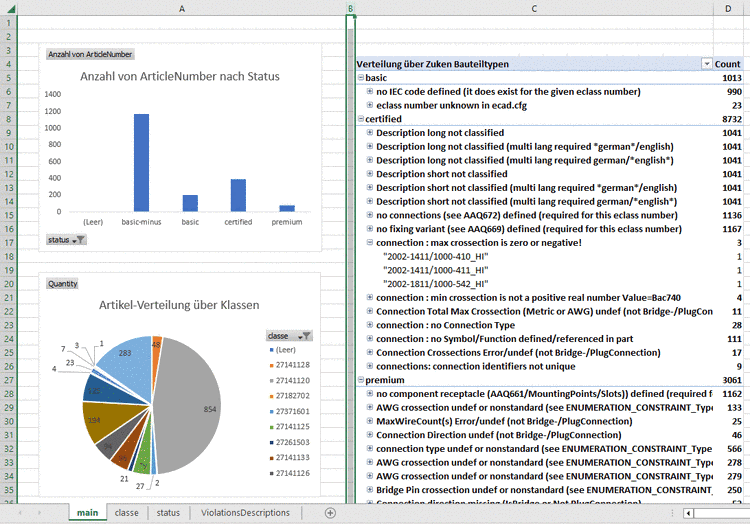Select cell "2002-1411/1000-411_HI"

click(x=534, y=270)
